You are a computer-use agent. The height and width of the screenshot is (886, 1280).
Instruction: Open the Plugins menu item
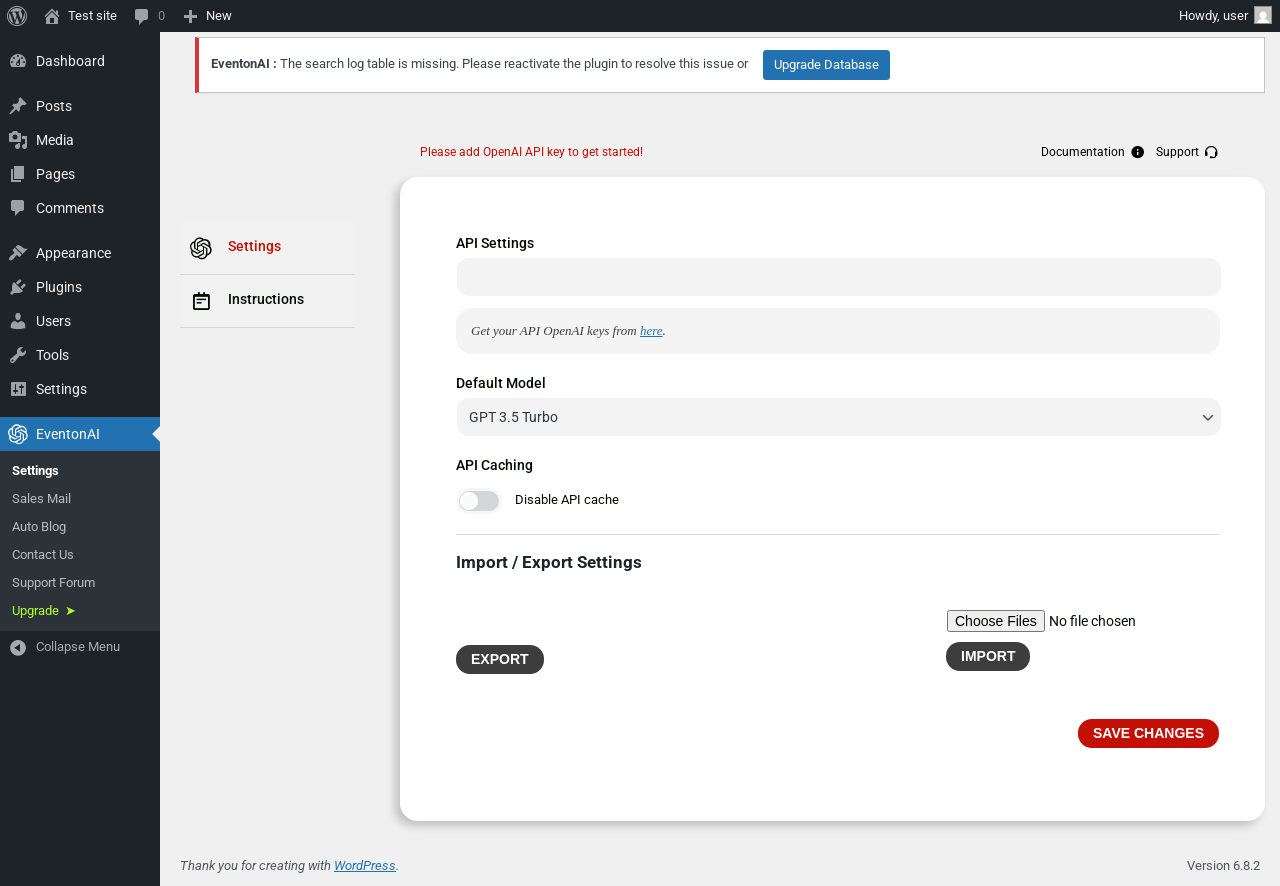click(x=80, y=287)
